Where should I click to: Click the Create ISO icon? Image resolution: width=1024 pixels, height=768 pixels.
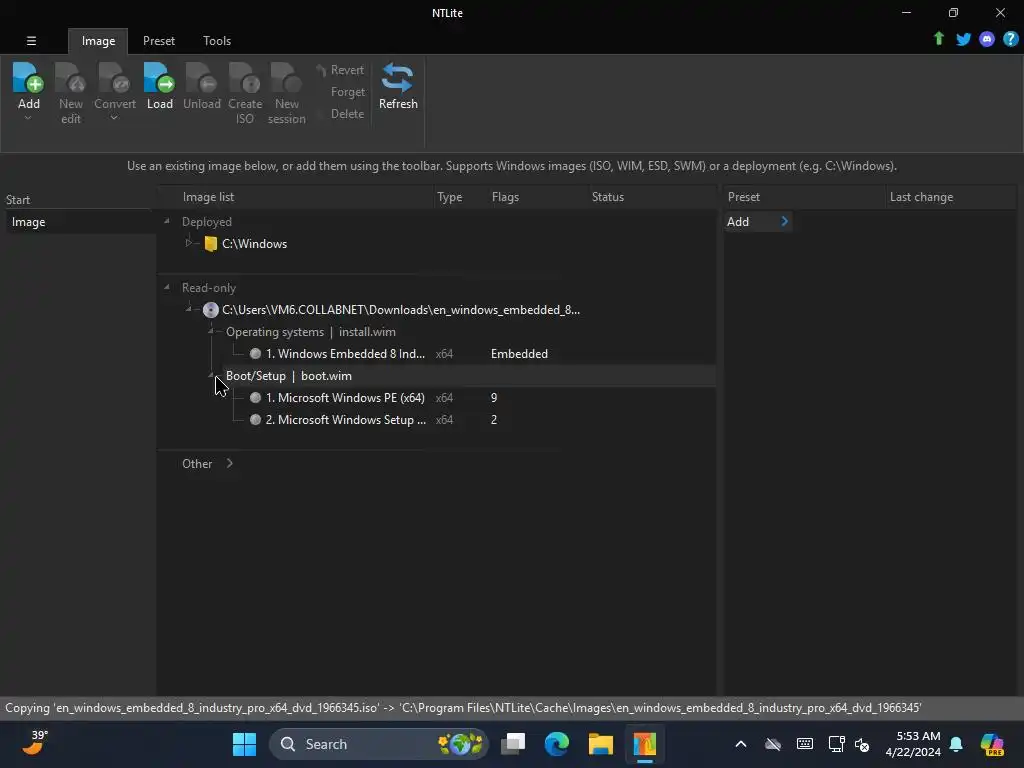click(245, 78)
